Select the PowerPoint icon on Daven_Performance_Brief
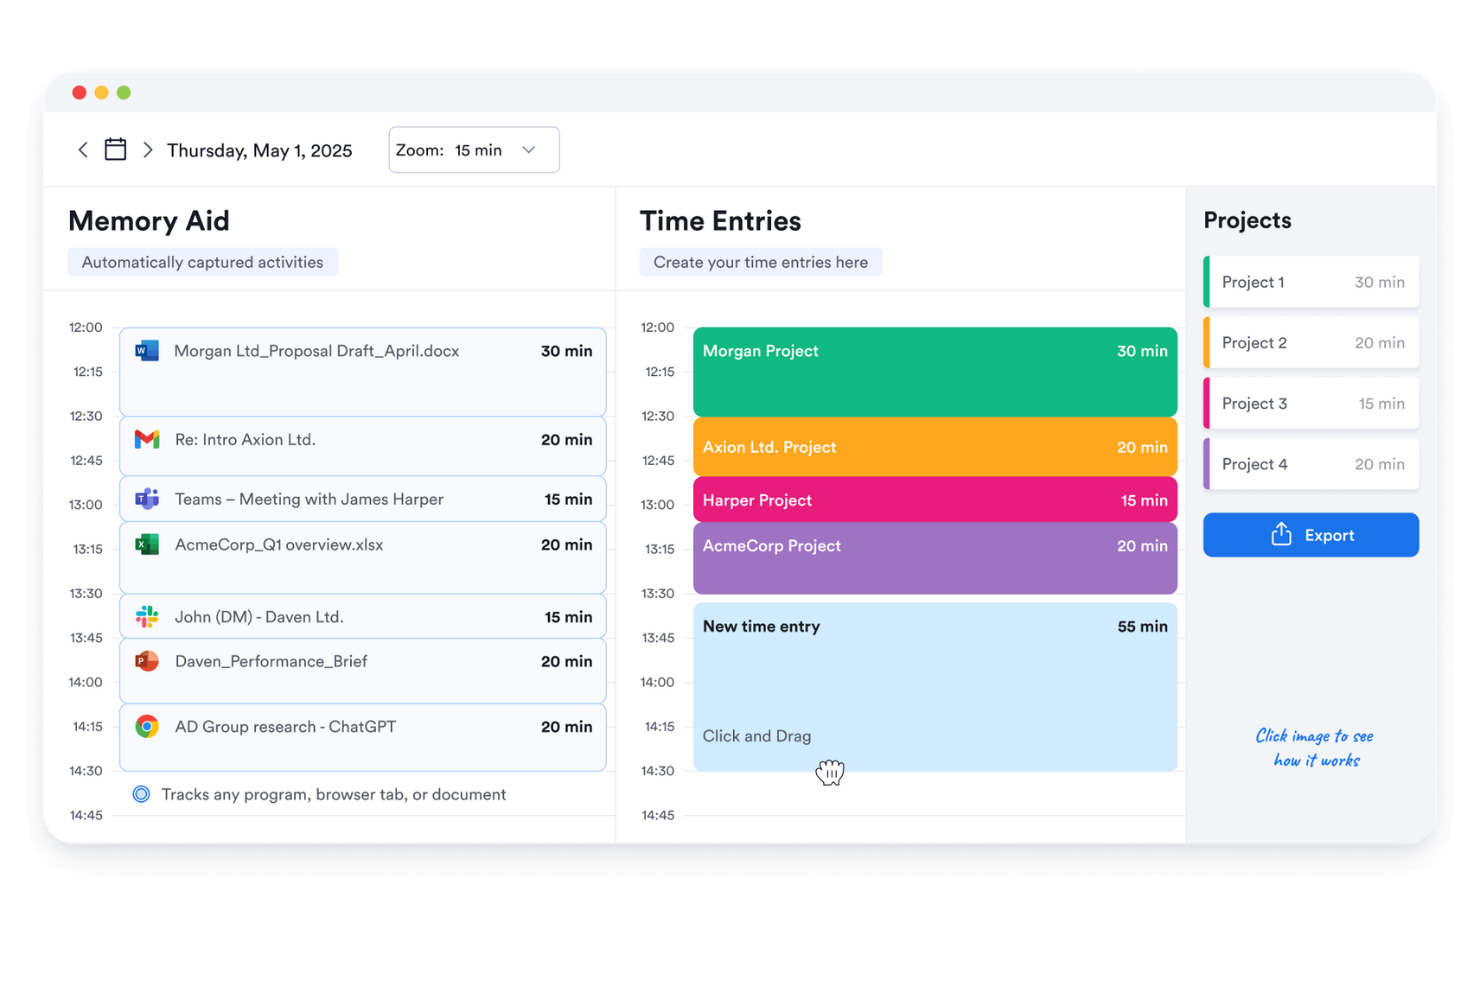 click(x=146, y=661)
